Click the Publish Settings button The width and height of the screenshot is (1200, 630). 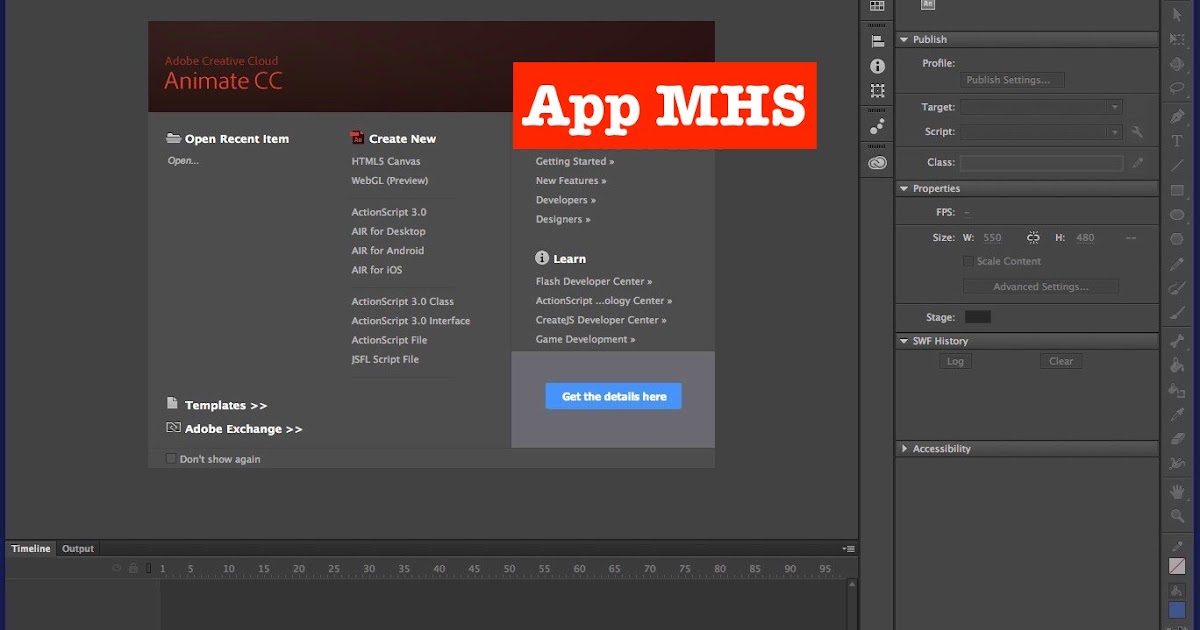tap(1012, 80)
